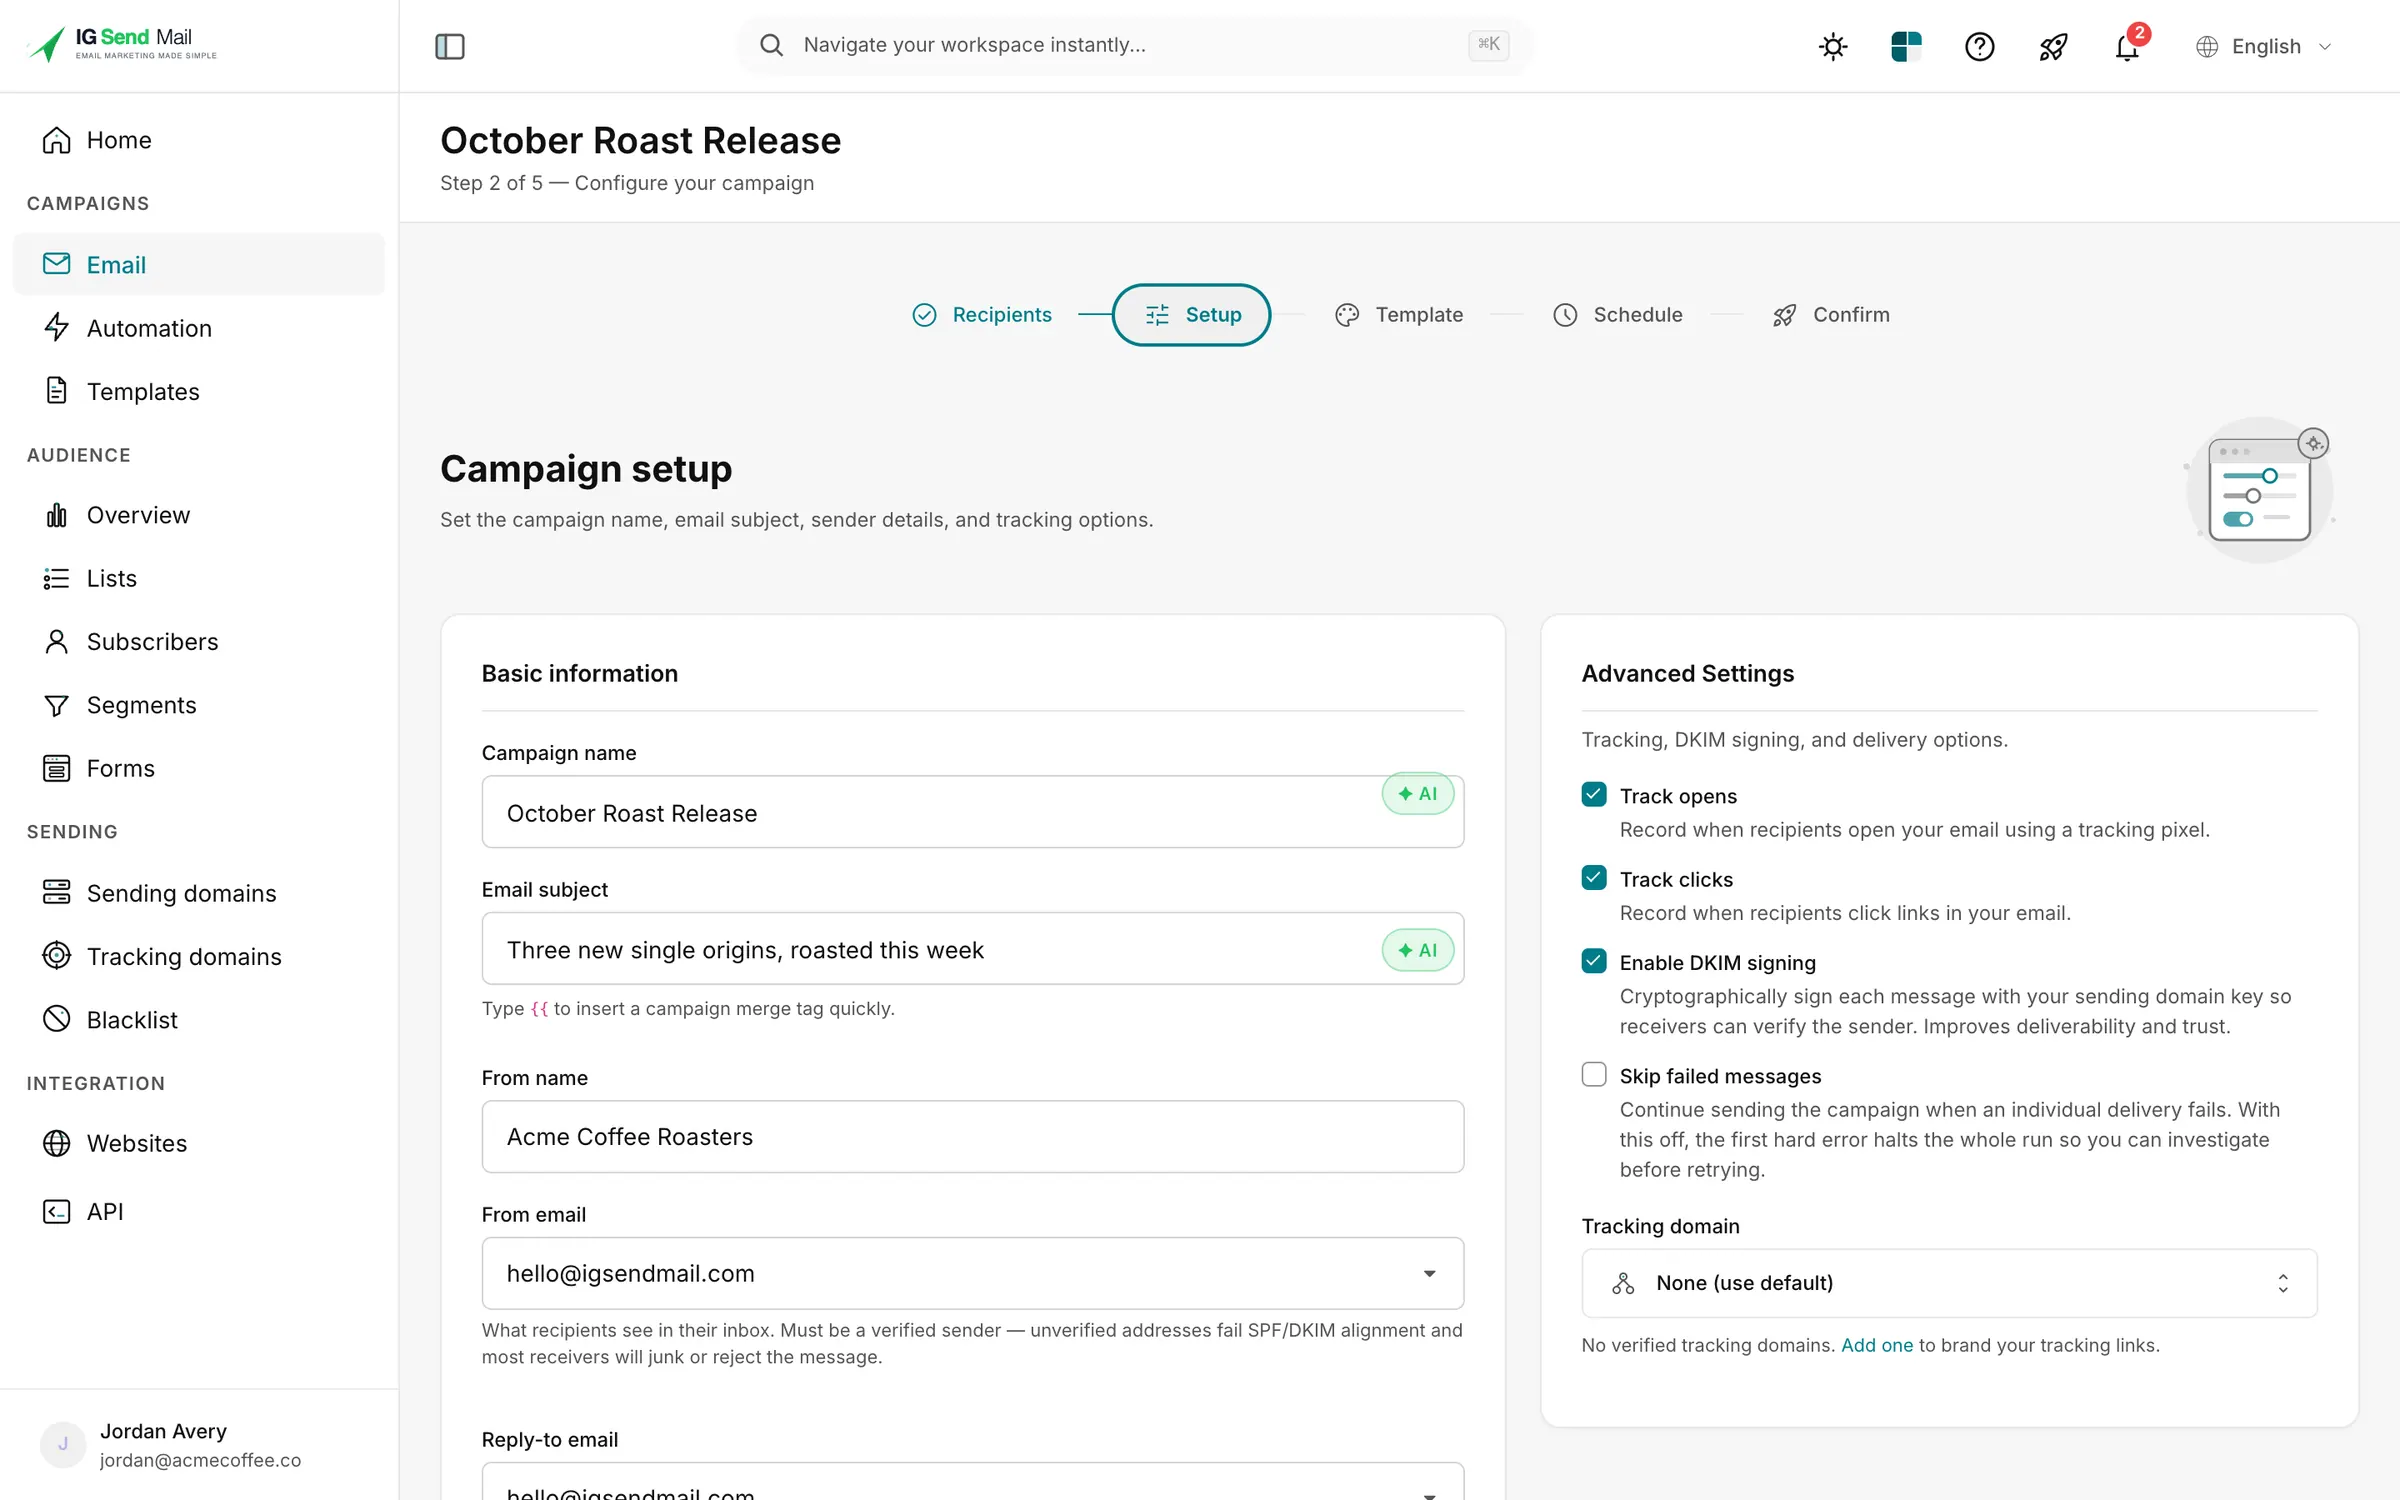Open Automation from the sidebar
Viewport: 2400px width, 1500px height.
pos(198,328)
